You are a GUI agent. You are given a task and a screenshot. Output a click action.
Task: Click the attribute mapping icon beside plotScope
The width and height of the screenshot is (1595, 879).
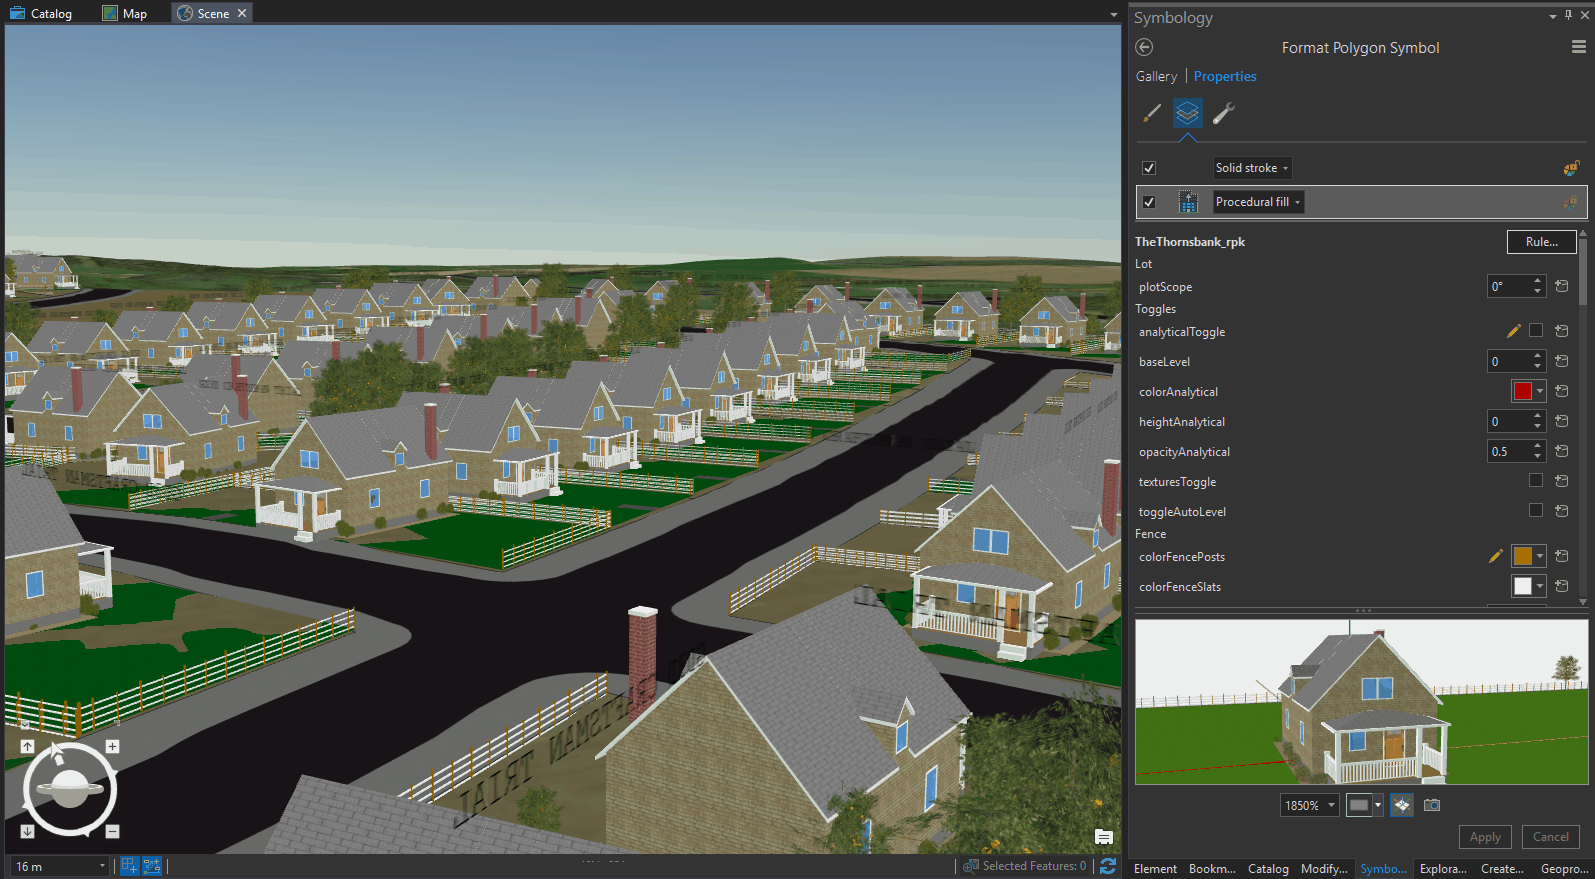click(1561, 287)
